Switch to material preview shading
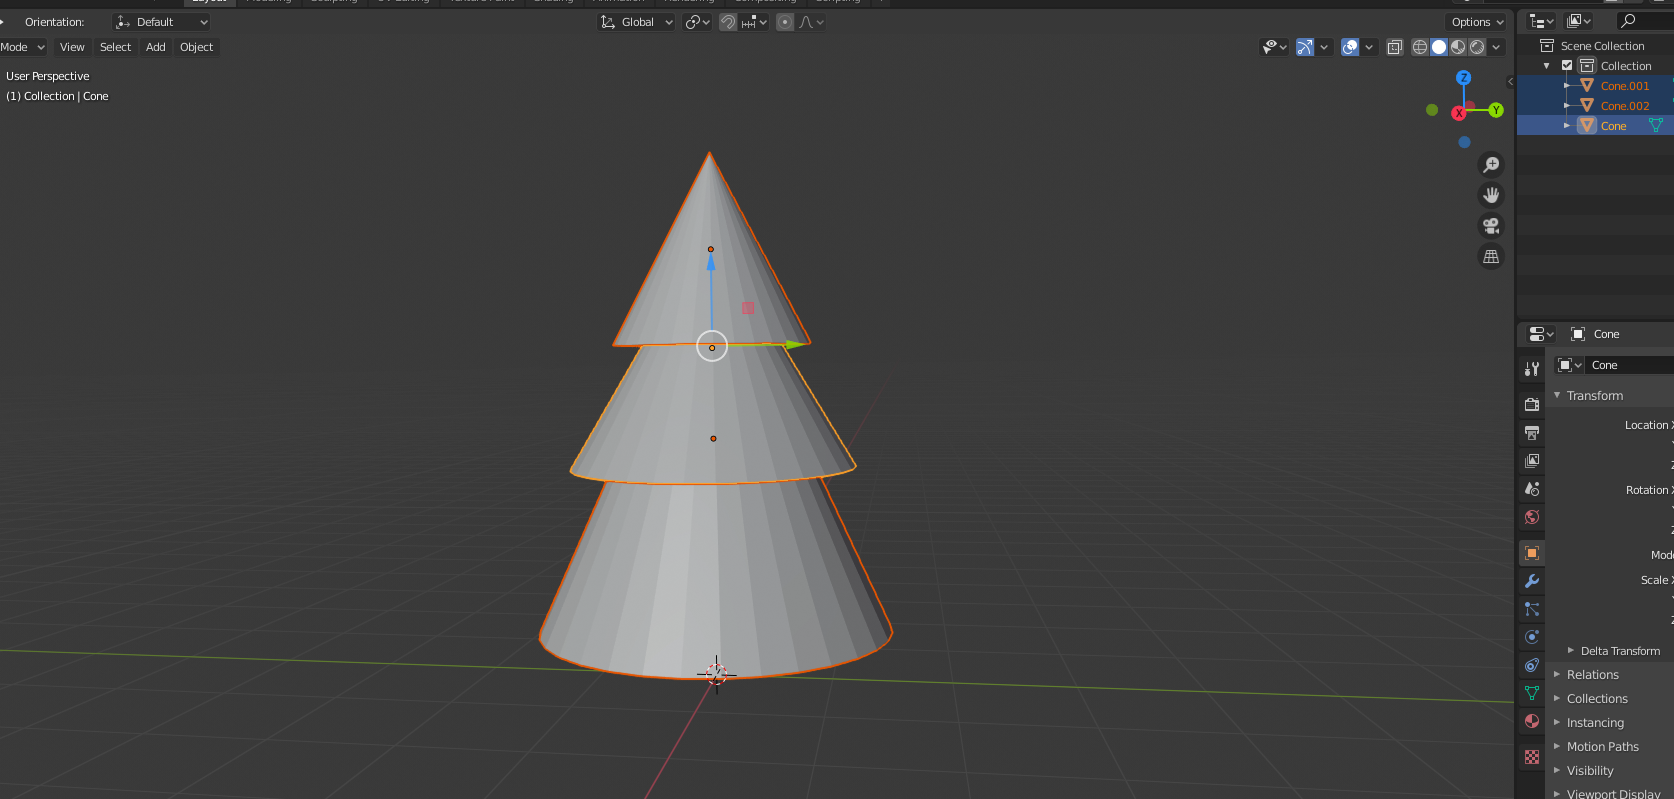This screenshot has height=799, width=1674. tap(1458, 47)
